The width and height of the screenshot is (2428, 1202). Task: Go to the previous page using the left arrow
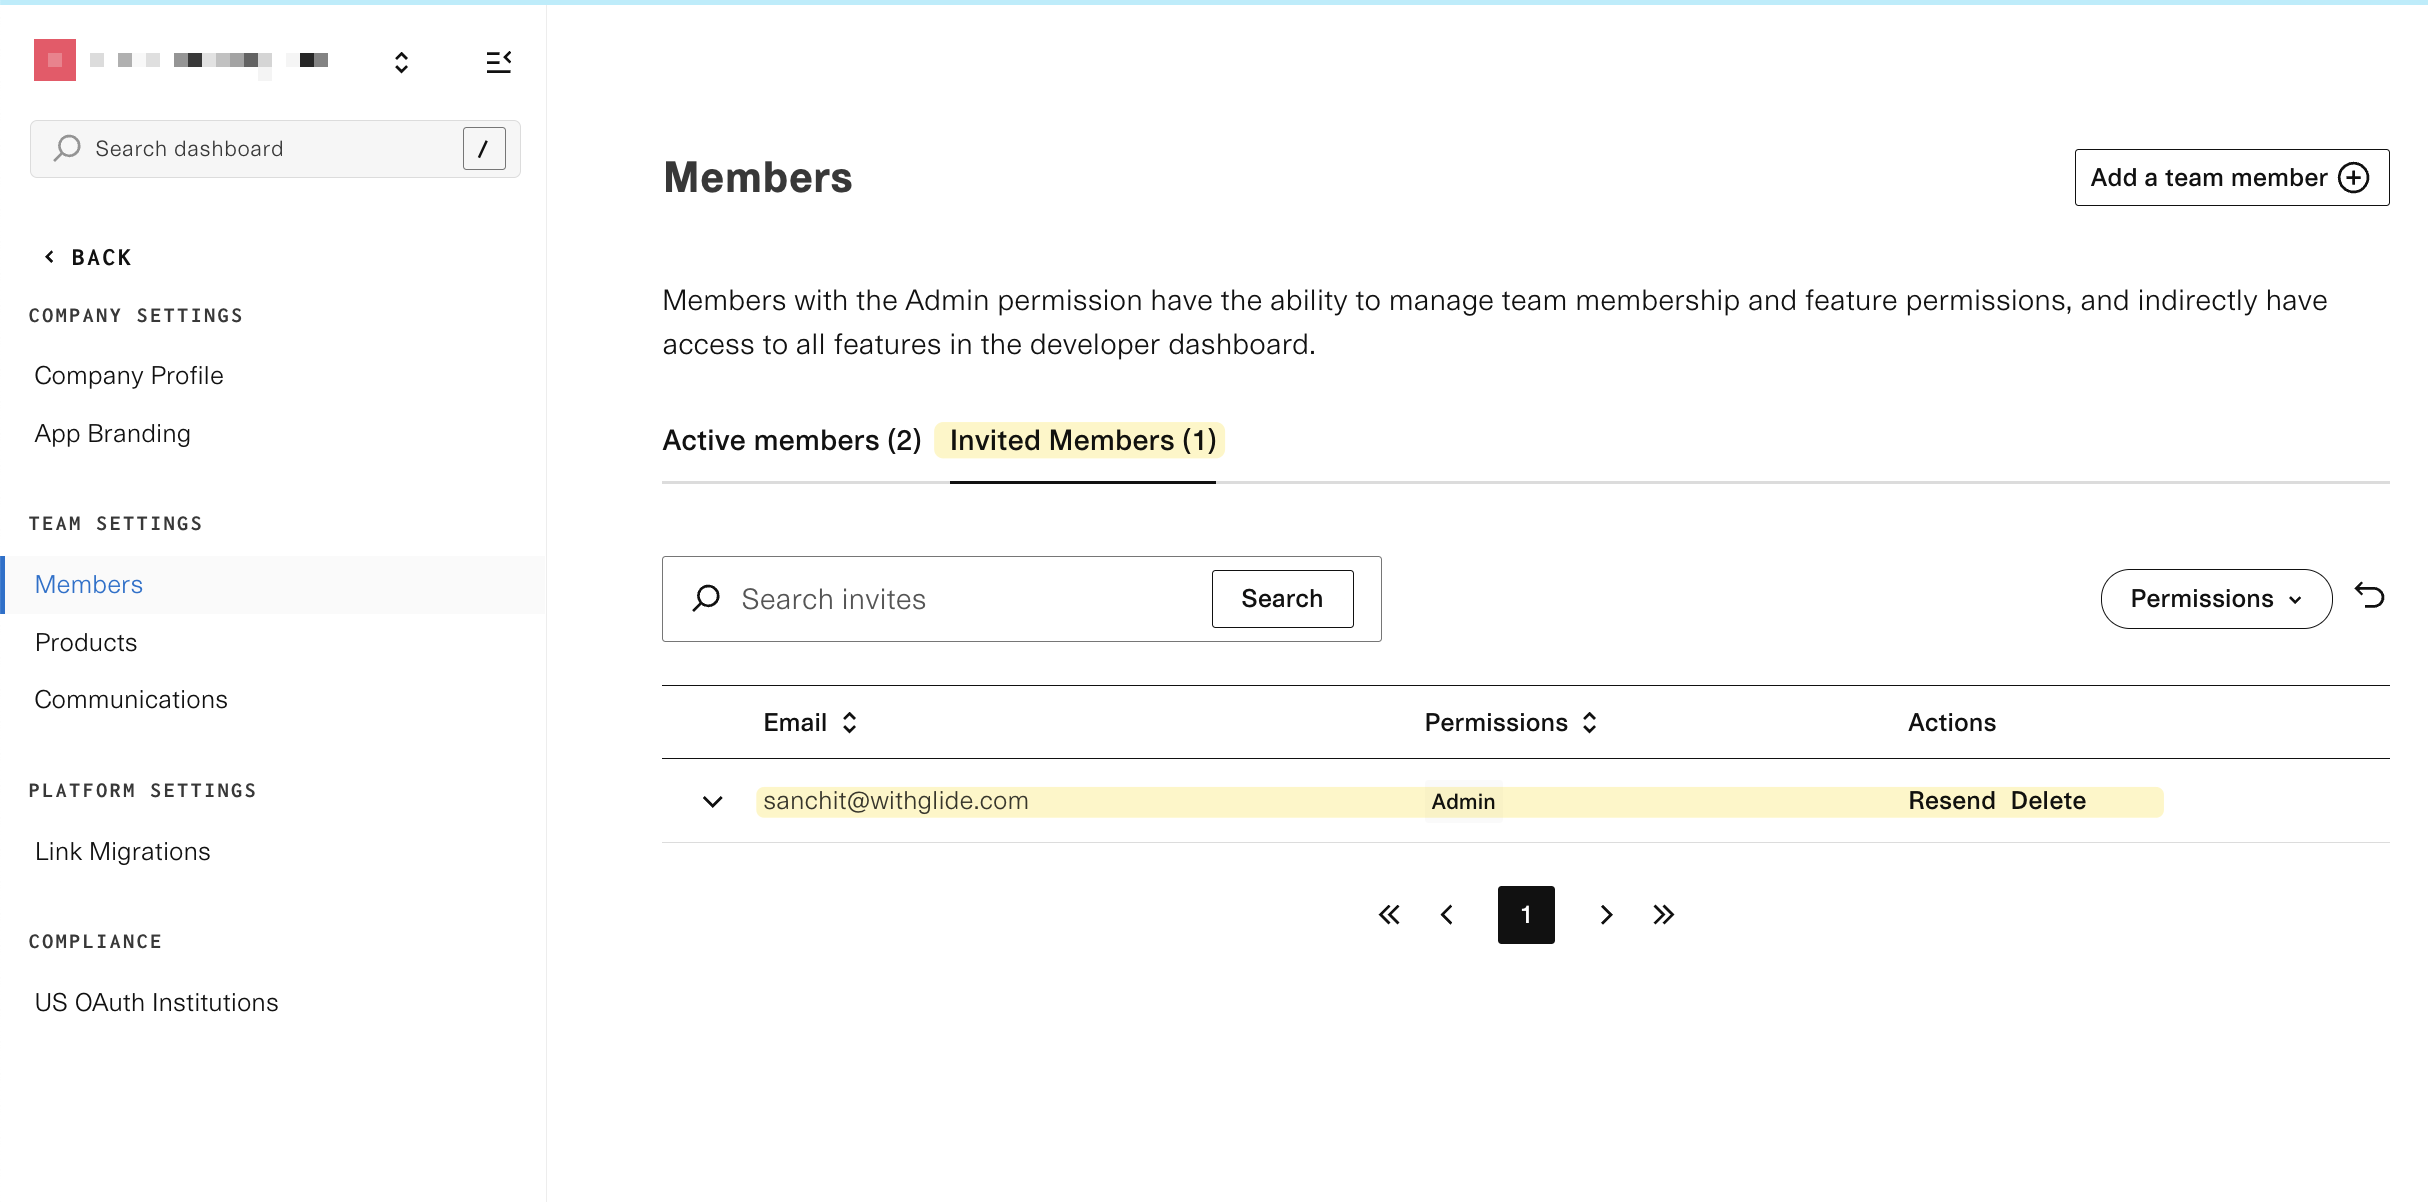(x=1447, y=914)
